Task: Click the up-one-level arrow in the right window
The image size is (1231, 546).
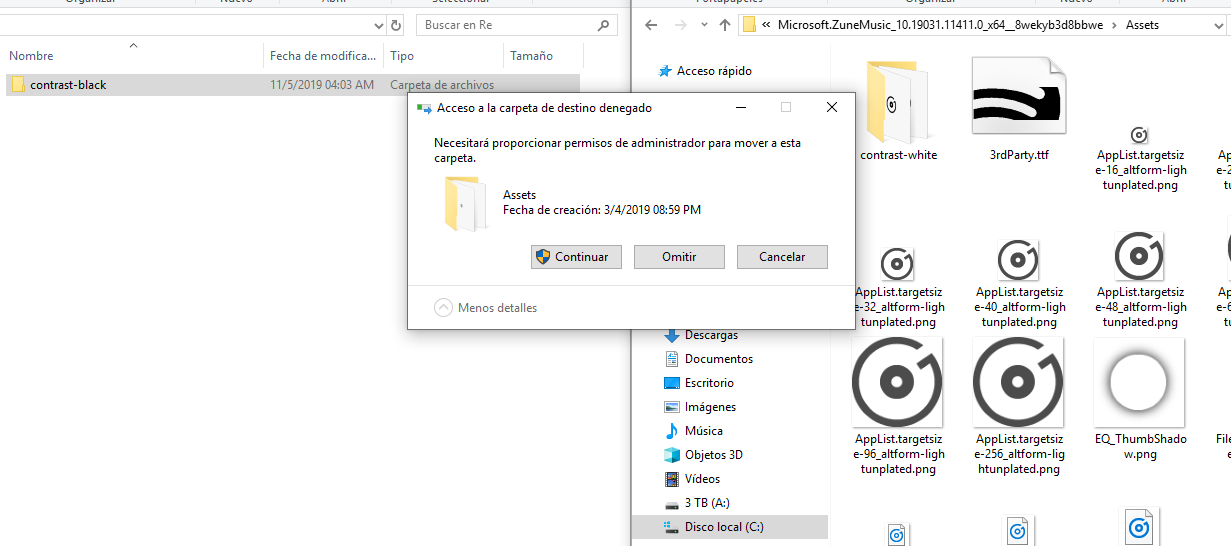Action: tap(725, 25)
